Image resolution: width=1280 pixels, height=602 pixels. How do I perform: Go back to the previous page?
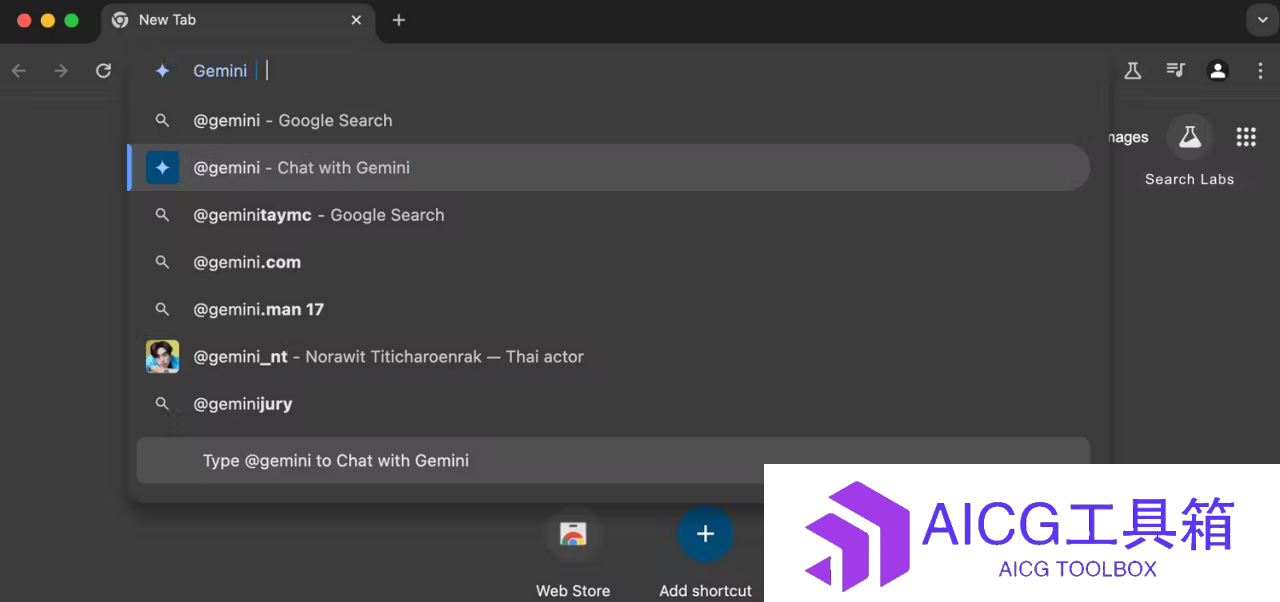tap(19, 70)
